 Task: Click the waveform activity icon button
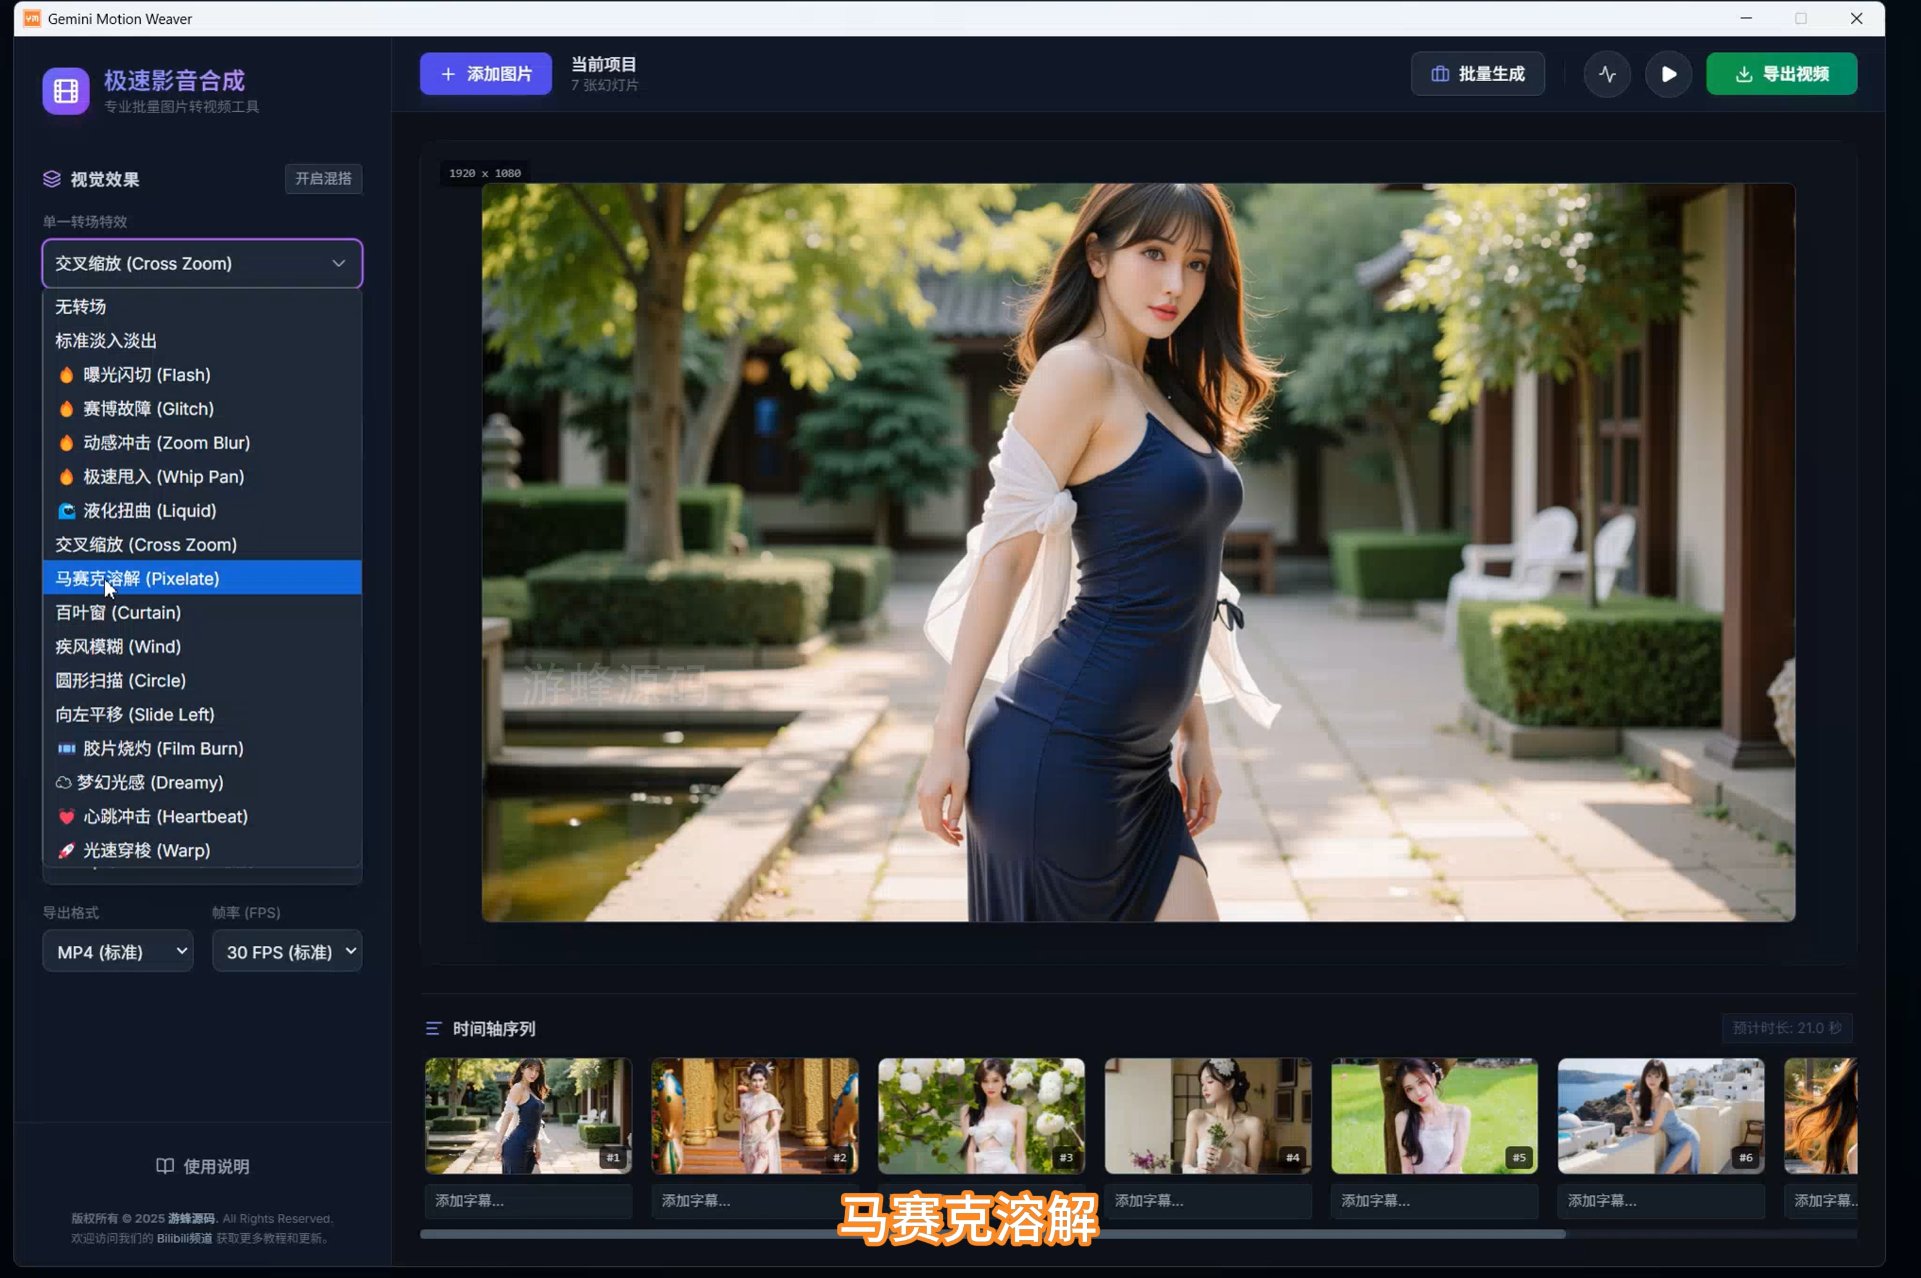[1607, 74]
